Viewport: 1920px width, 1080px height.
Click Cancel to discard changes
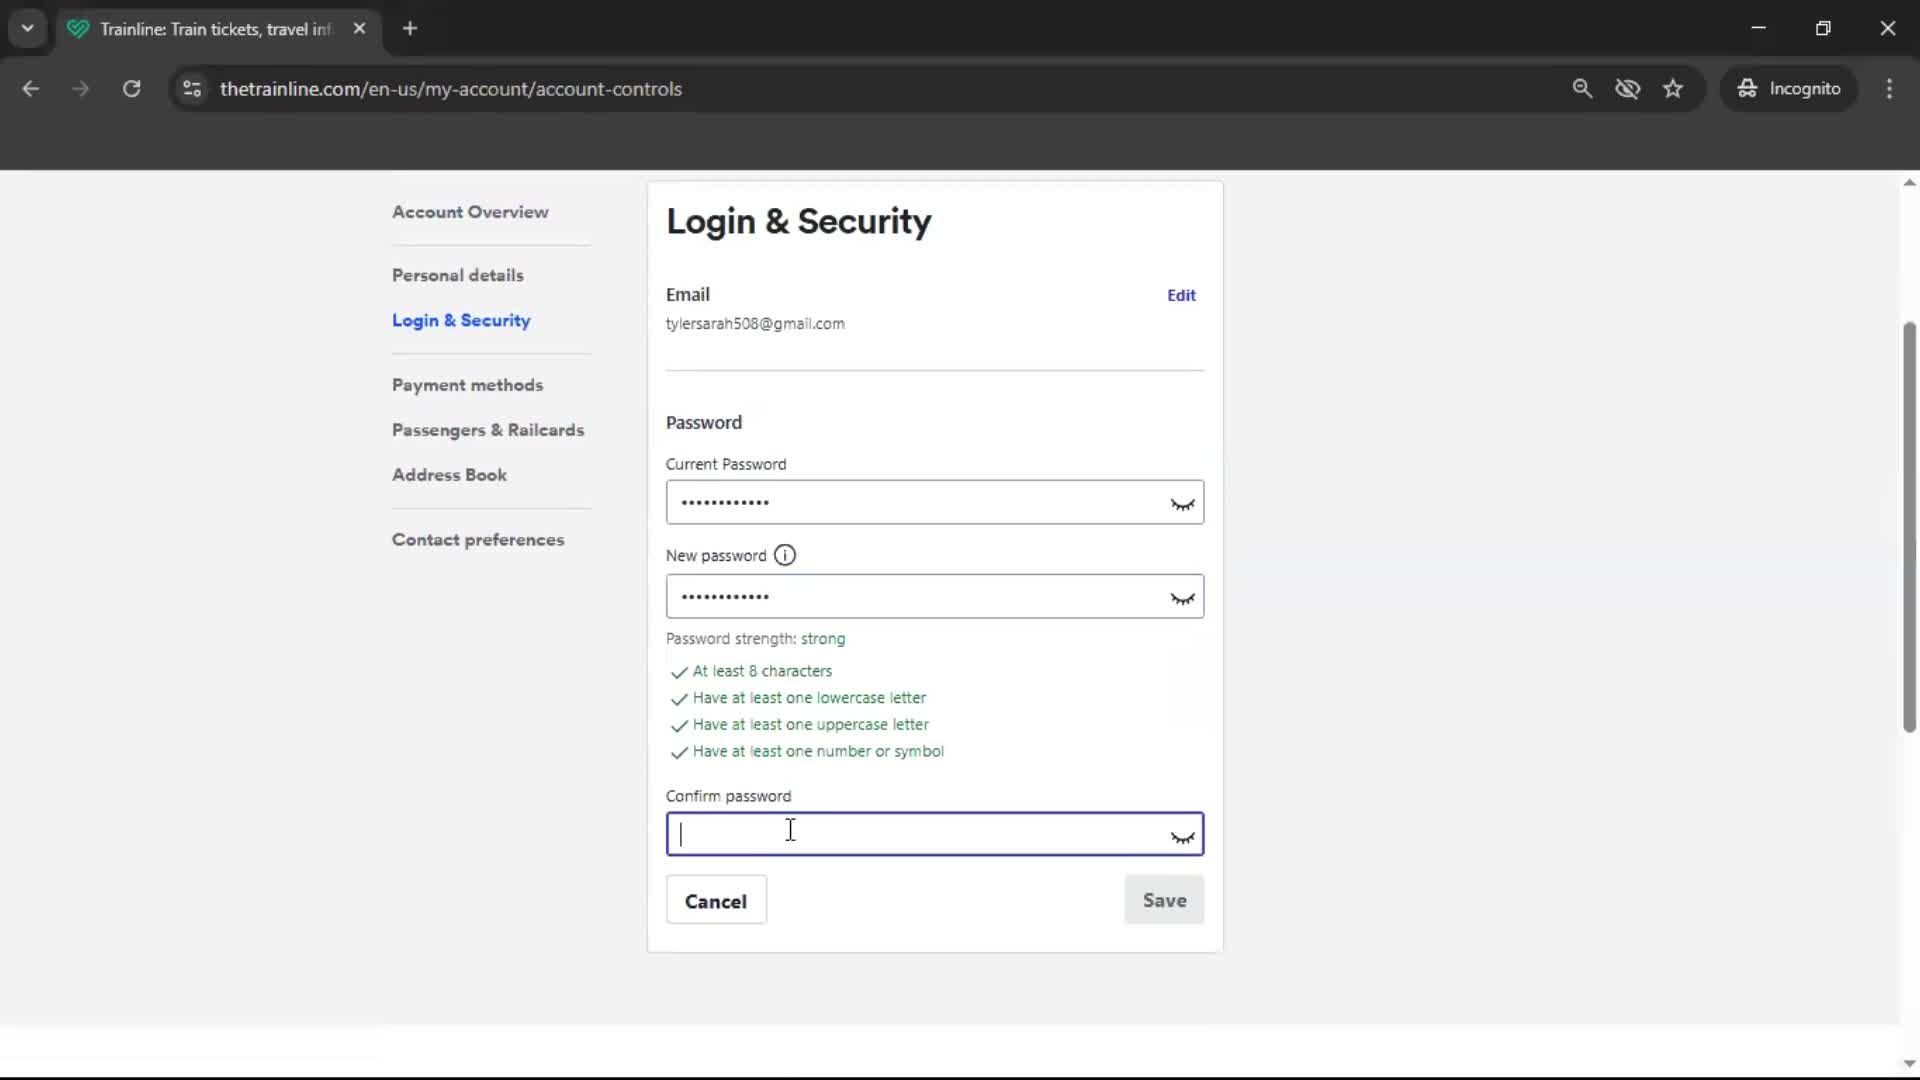point(716,900)
